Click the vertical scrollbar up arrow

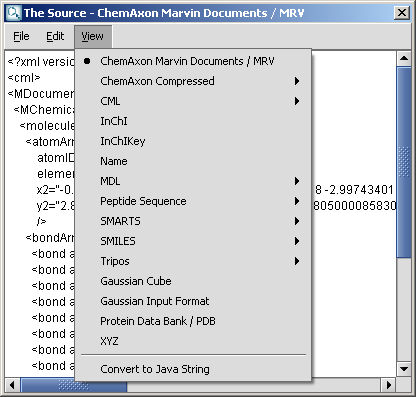tap(404, 59)
